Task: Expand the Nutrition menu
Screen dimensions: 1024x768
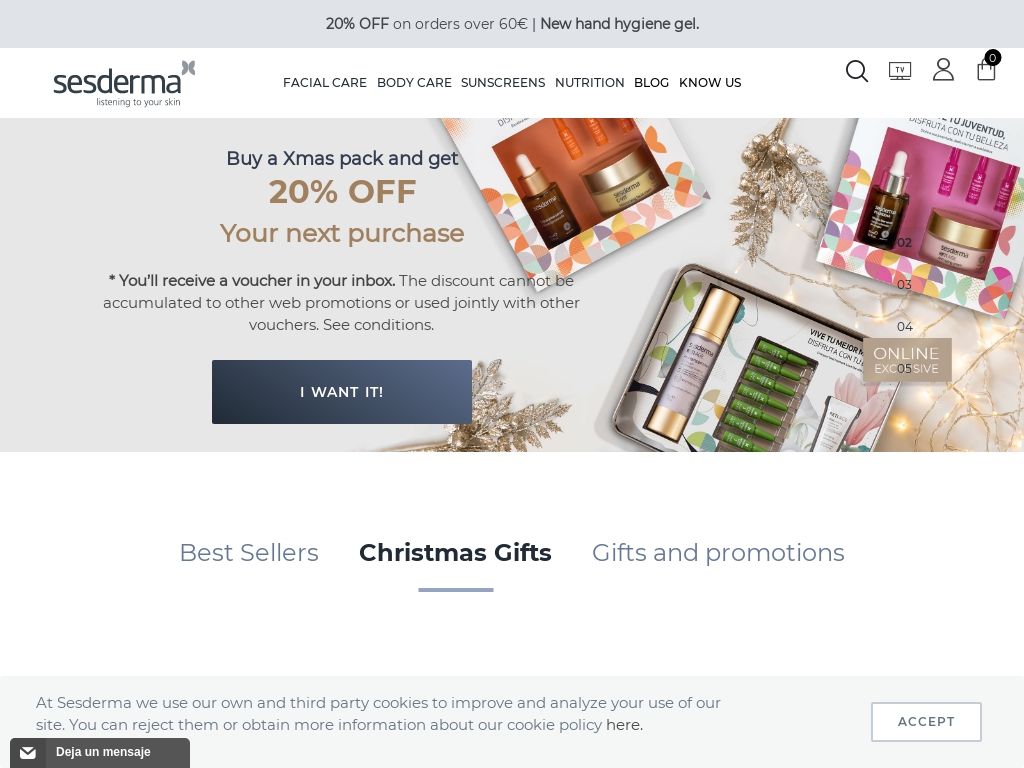Action: [x=590, y=83]
